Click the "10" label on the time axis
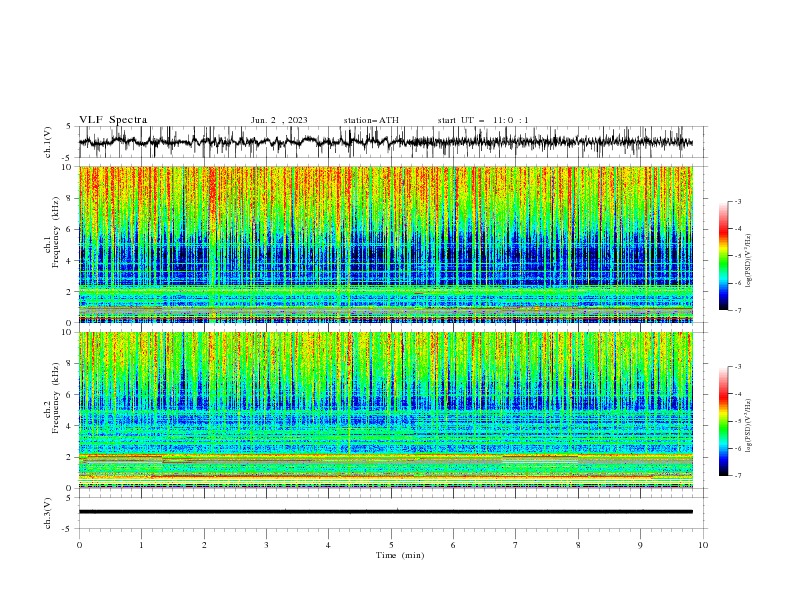This screenshot has width=792, height=612. point(703,545)
